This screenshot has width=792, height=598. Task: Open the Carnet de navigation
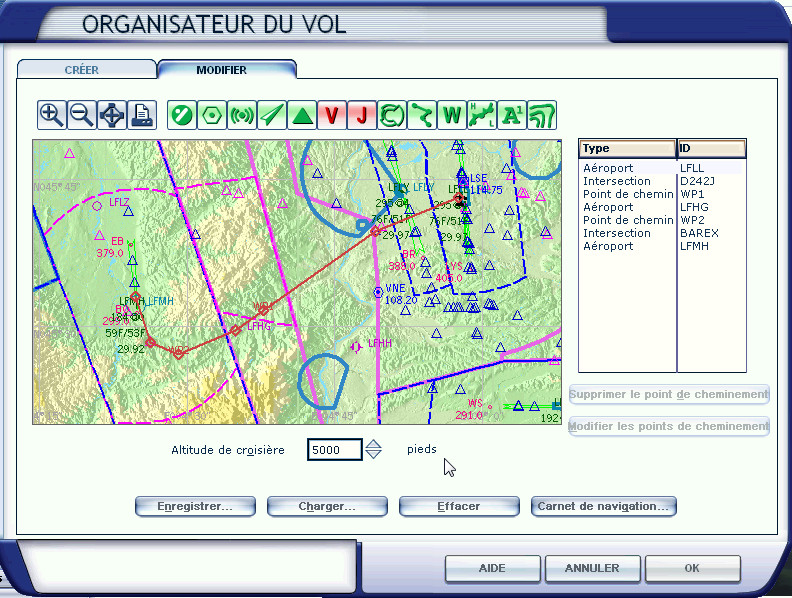click(603, 506)
